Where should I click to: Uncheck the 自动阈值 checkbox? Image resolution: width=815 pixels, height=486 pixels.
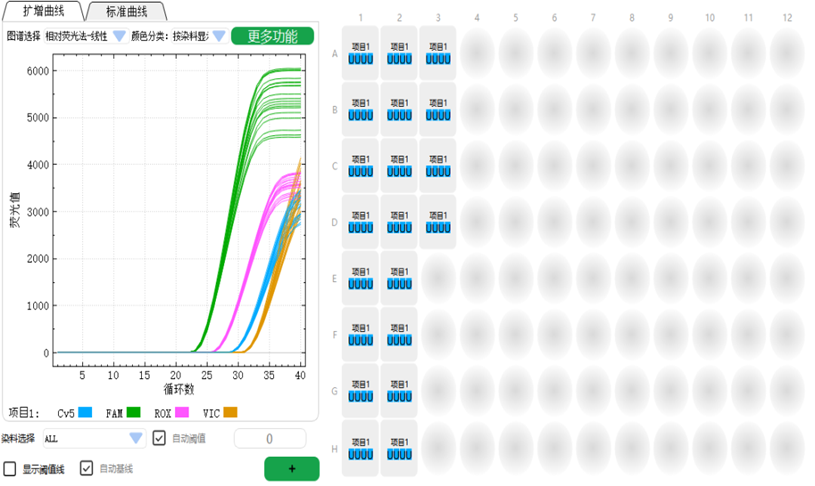pyautogui.click(x=159, y=438)
